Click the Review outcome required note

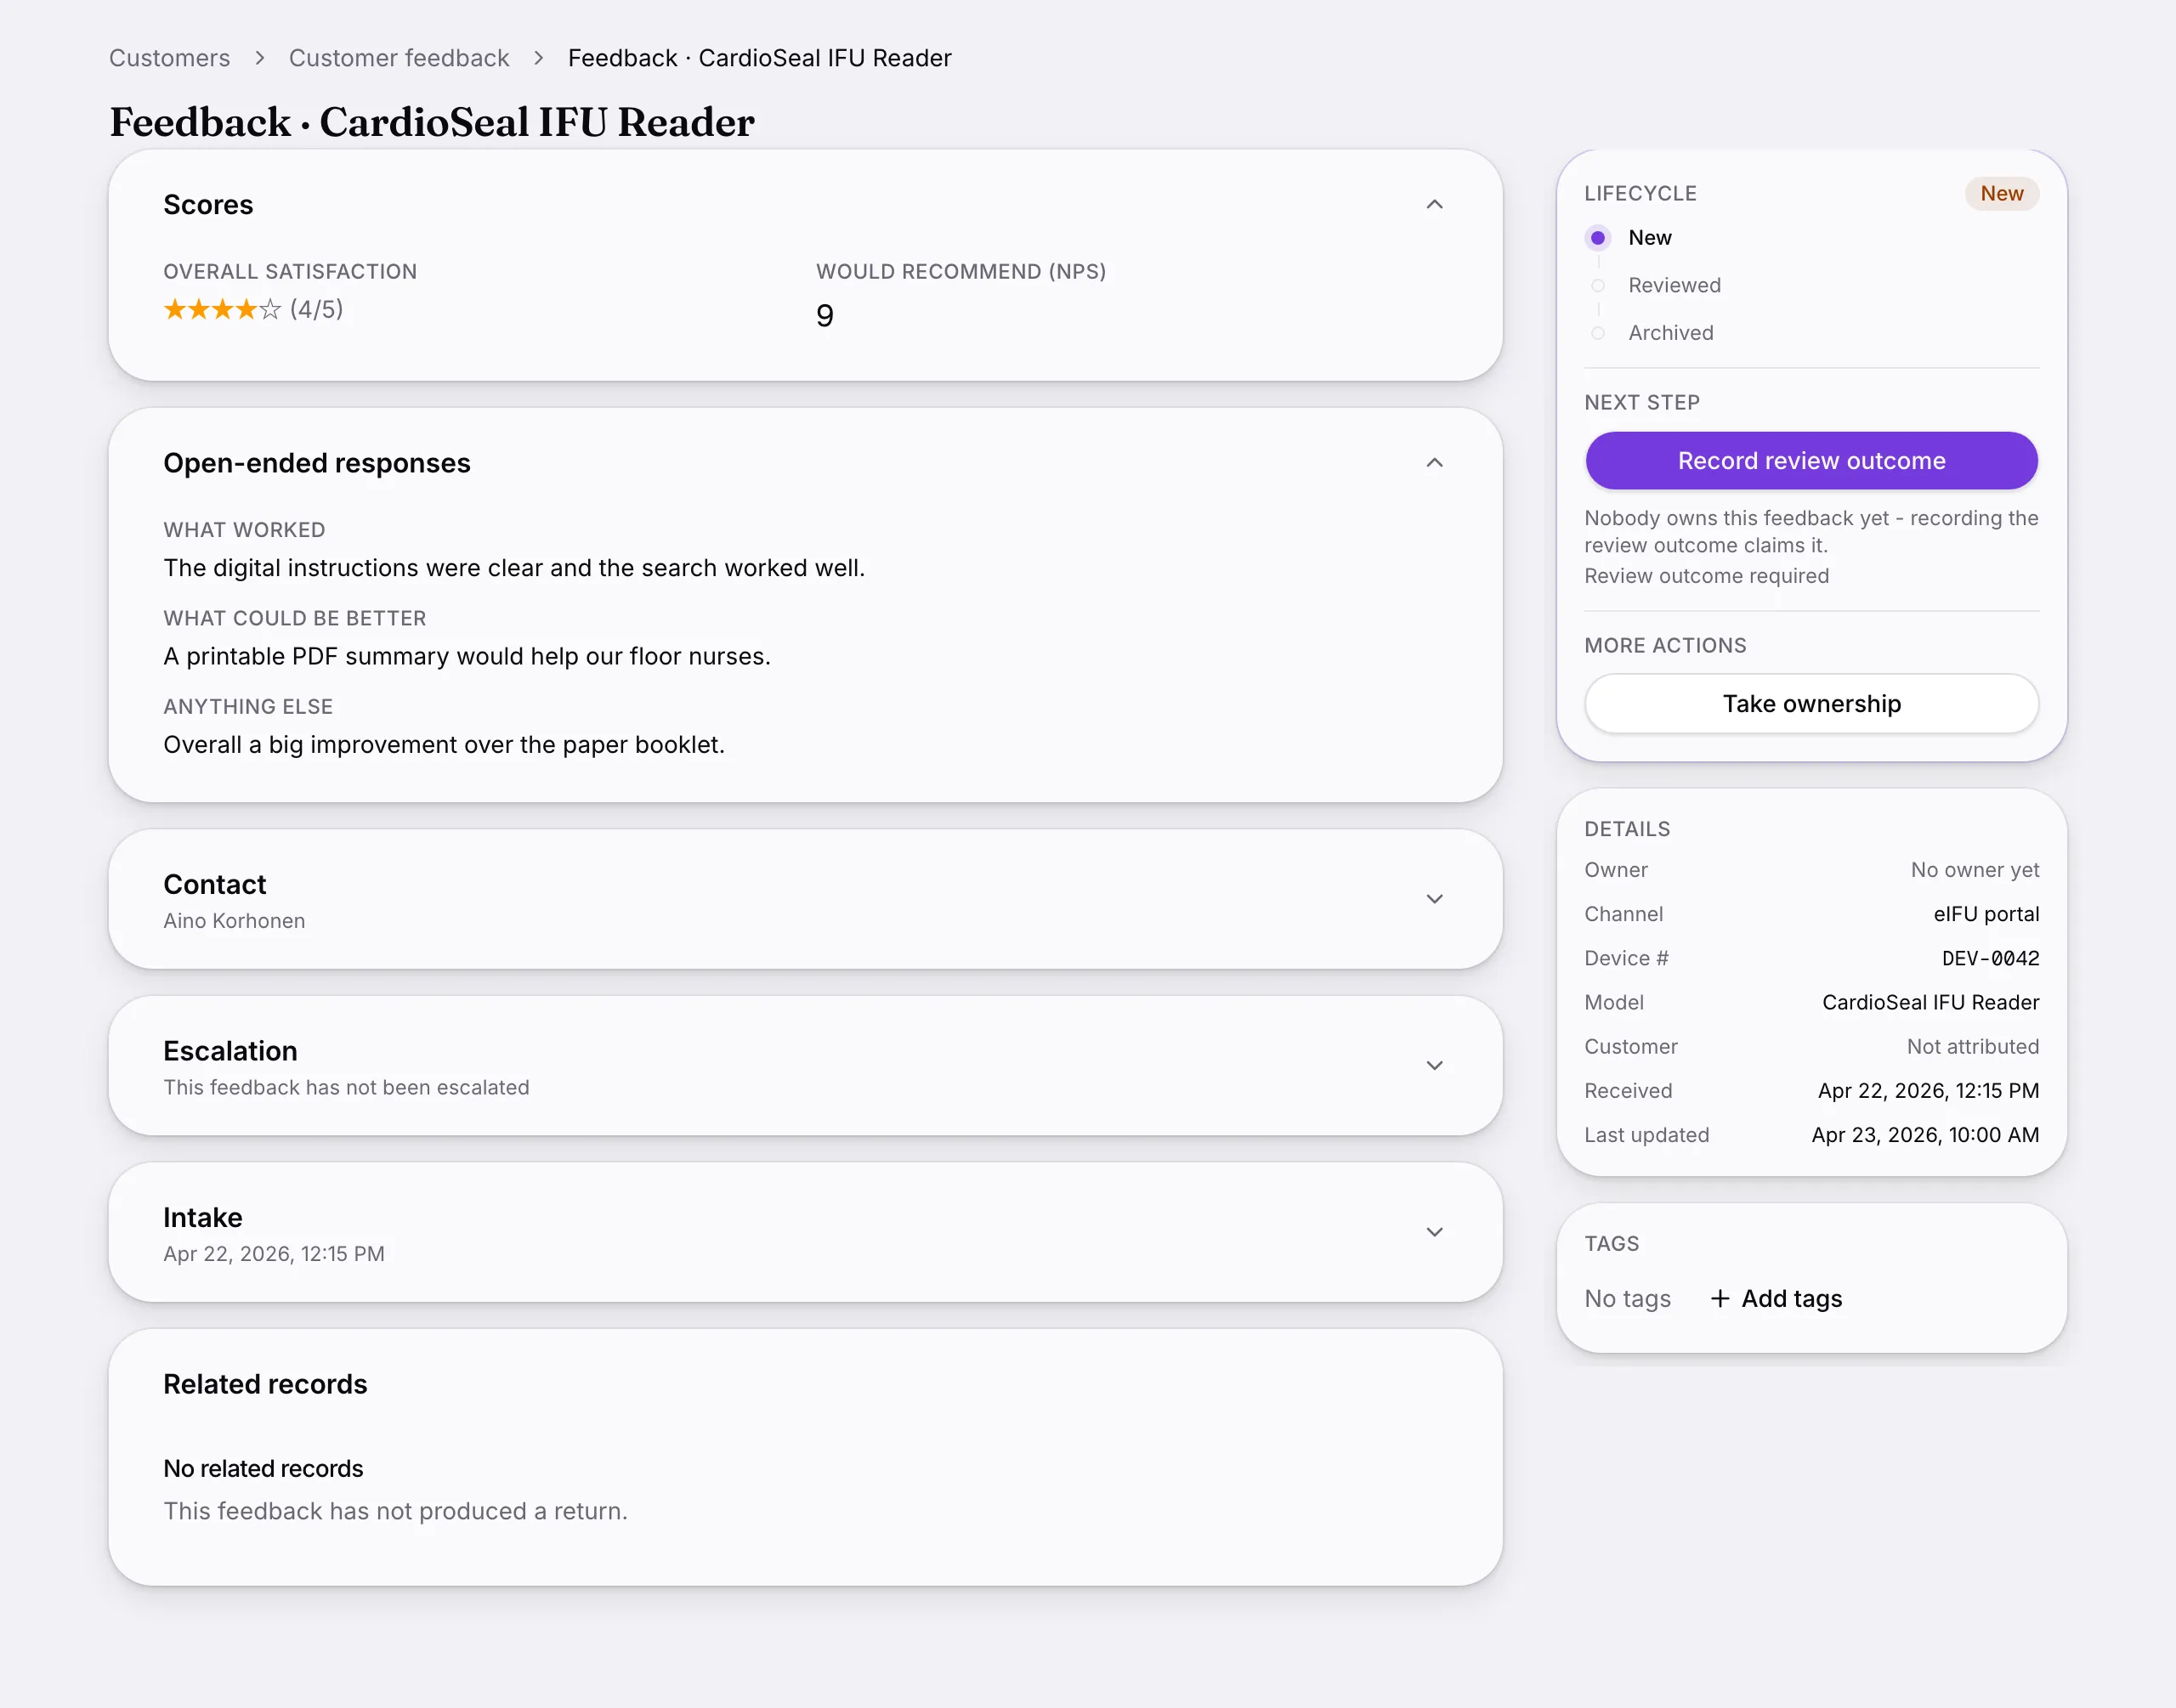[1706, 576]
